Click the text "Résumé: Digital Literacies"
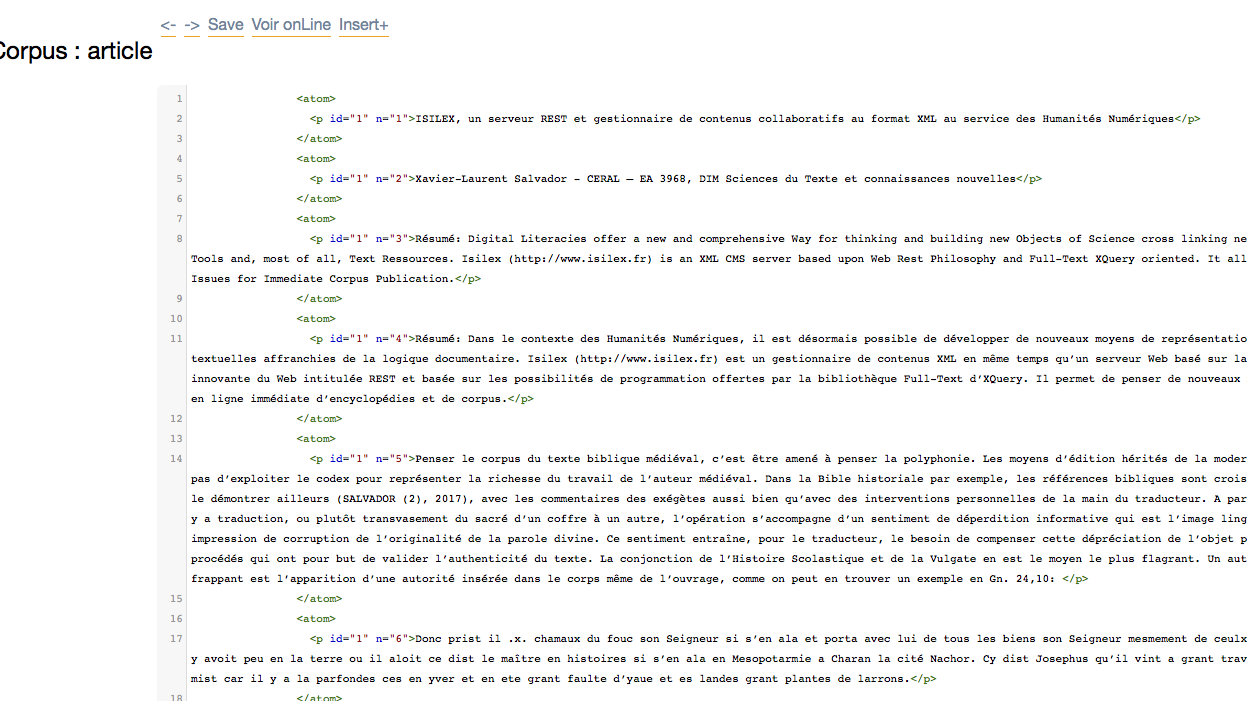 pos(501,239)
